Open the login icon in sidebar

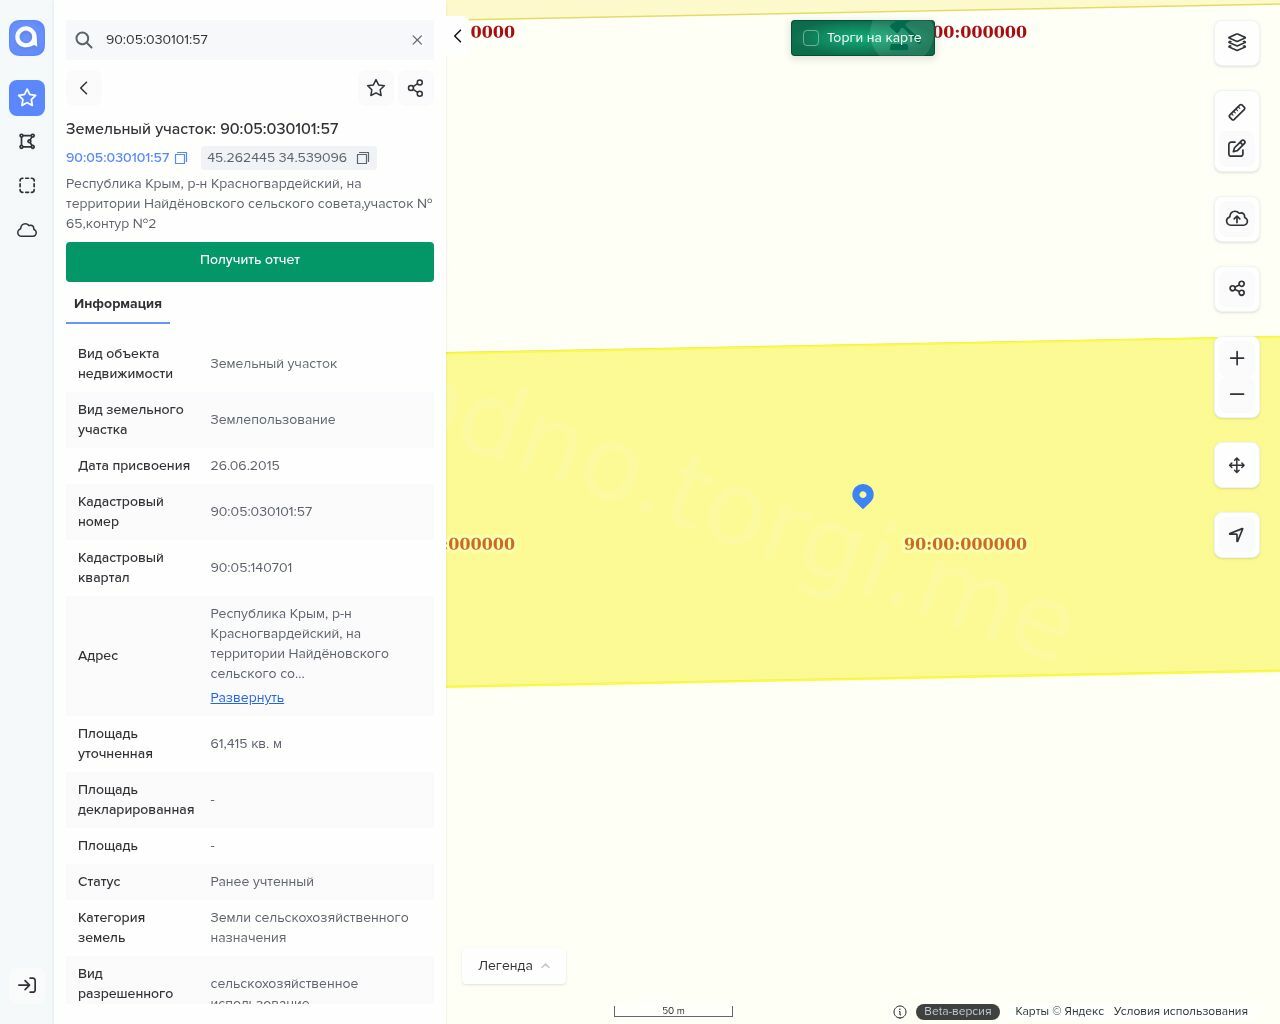coord(27,985)
